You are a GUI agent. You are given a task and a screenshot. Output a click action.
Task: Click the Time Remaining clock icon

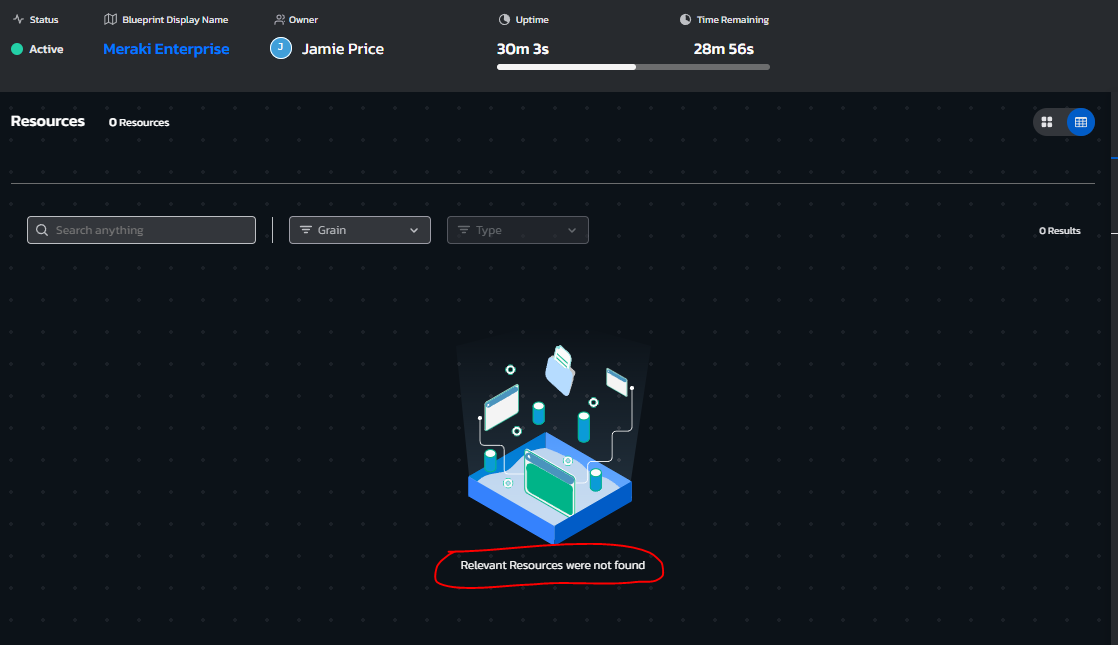(x=685, y=18)
